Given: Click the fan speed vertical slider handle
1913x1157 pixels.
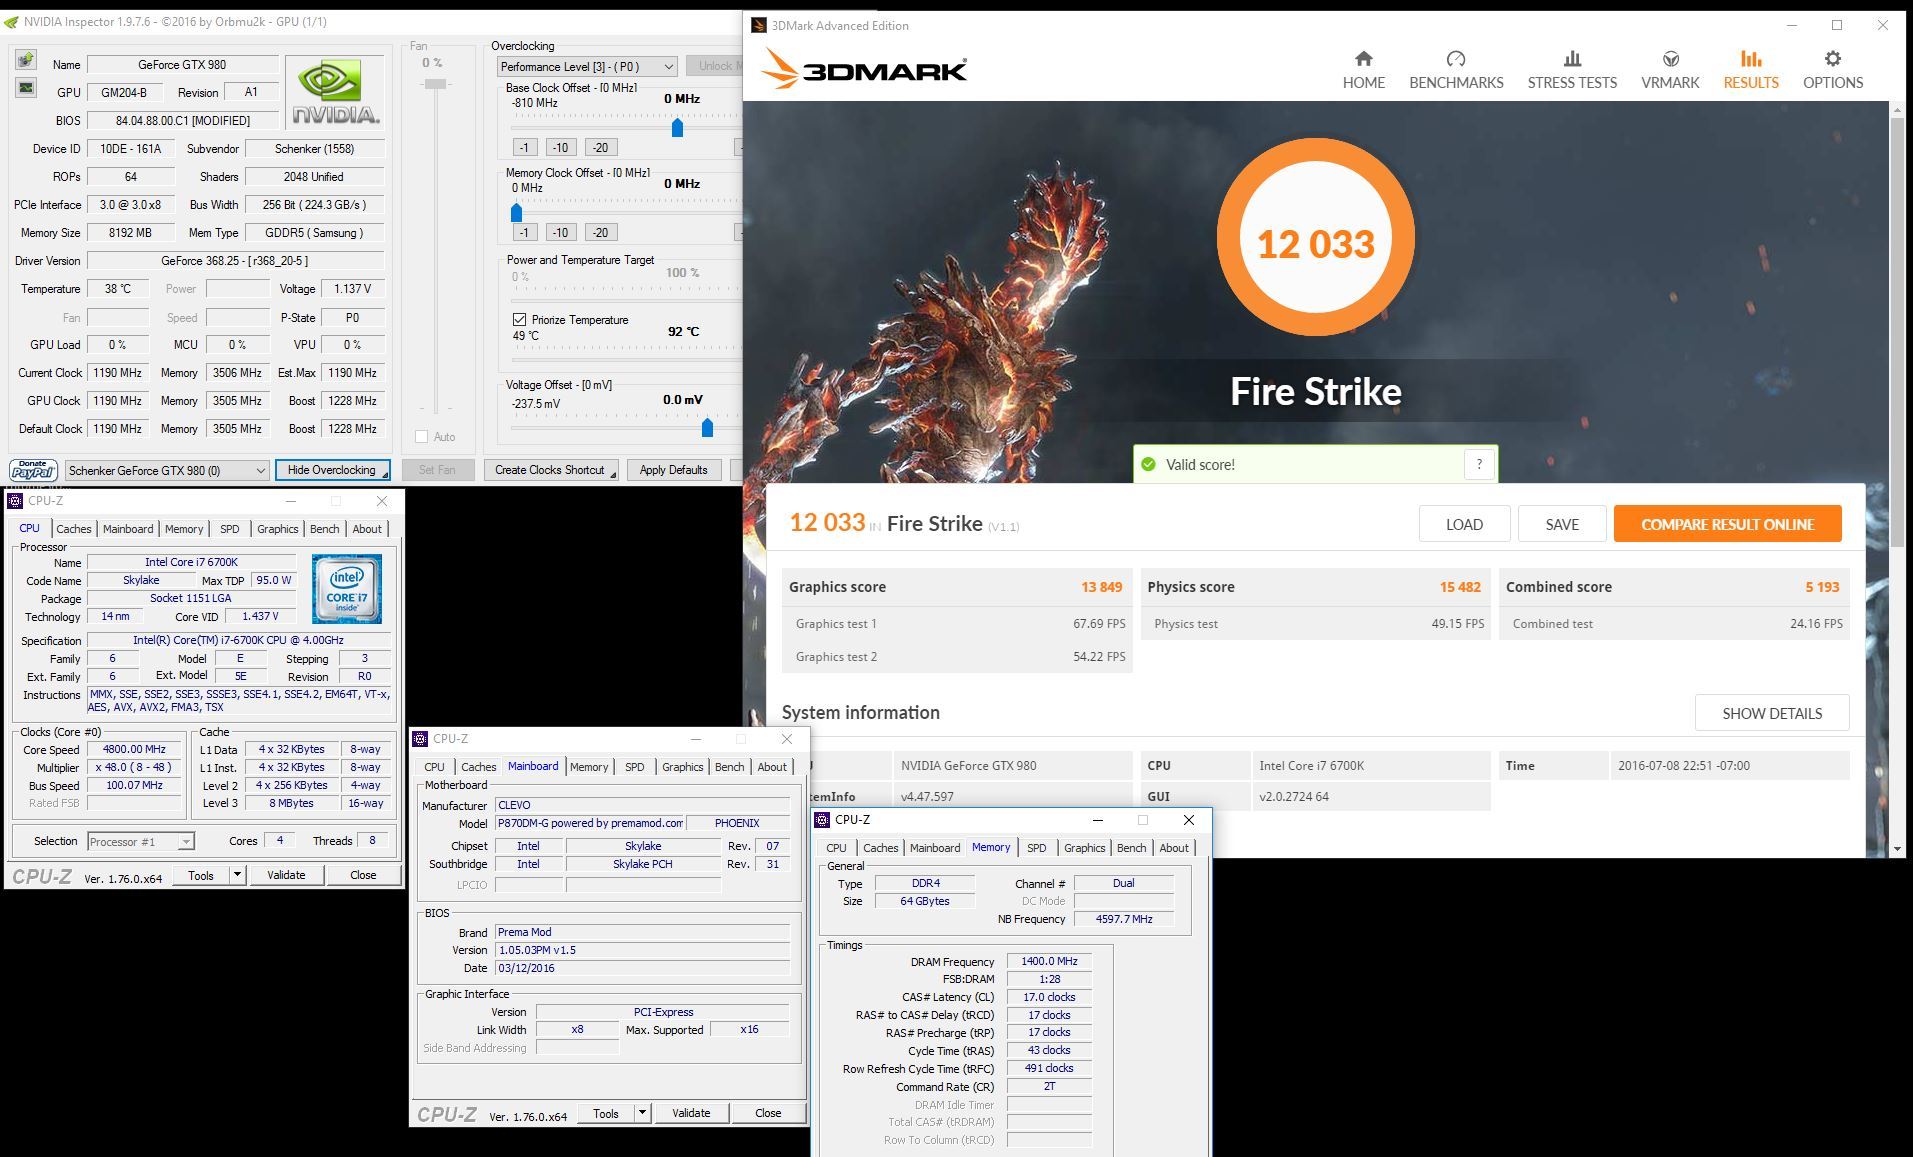Looking at the screenshot, I should (x=435, y=84).
